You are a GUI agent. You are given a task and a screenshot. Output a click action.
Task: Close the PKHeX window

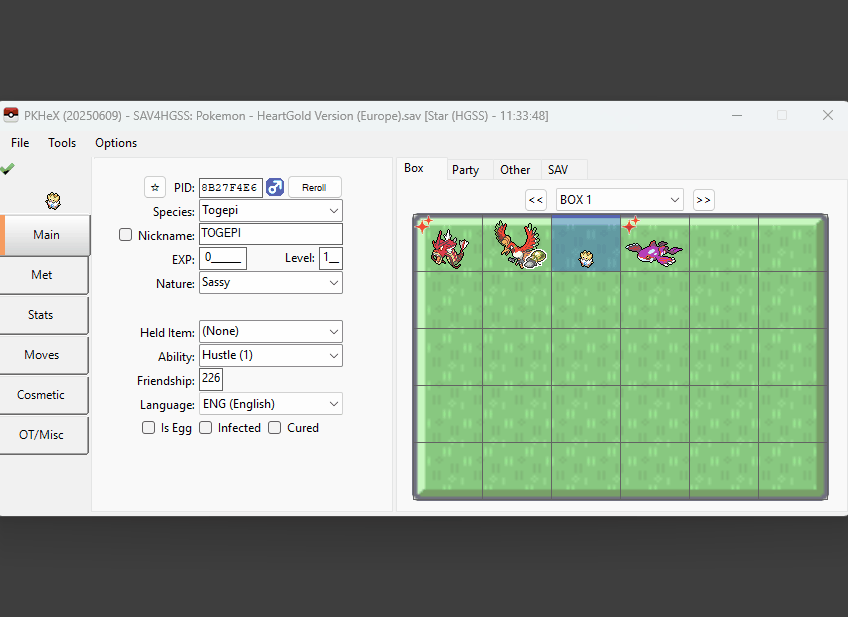[x=827, y=115]
